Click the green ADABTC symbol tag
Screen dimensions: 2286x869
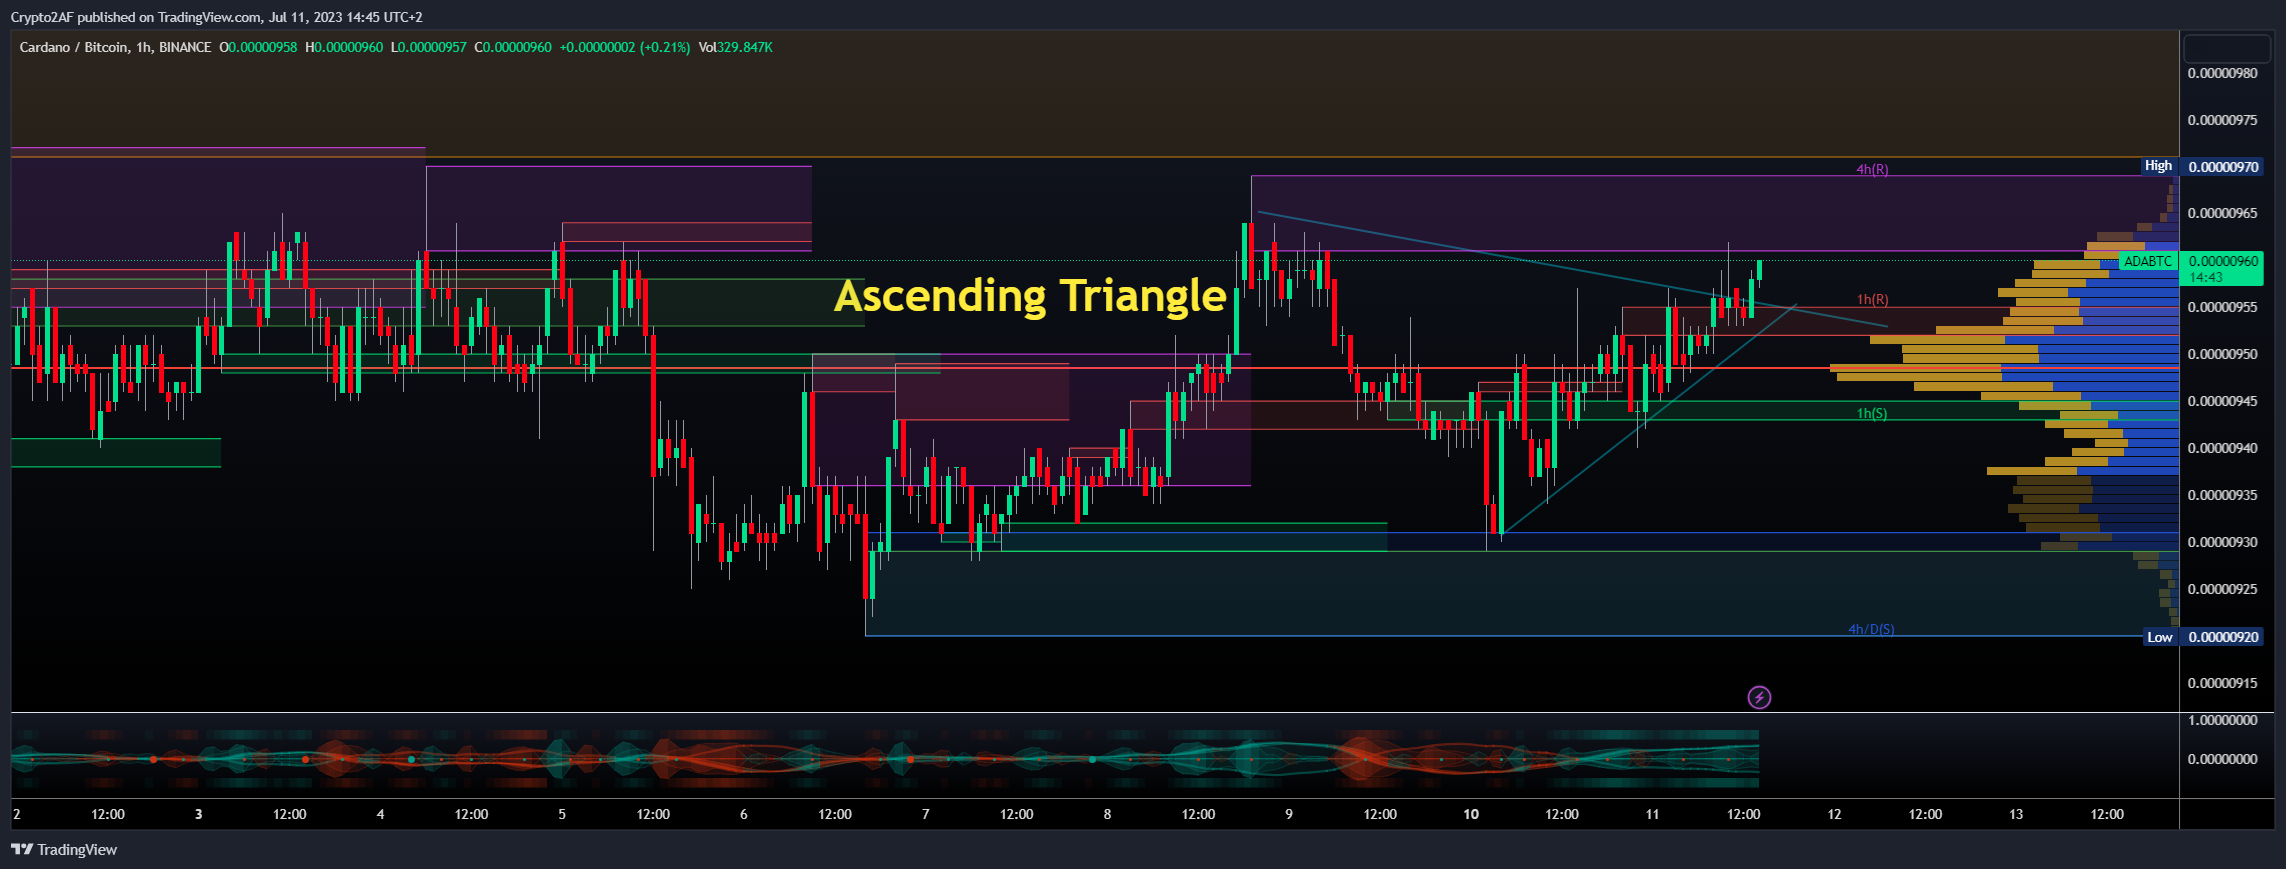tap(2148, 261)
